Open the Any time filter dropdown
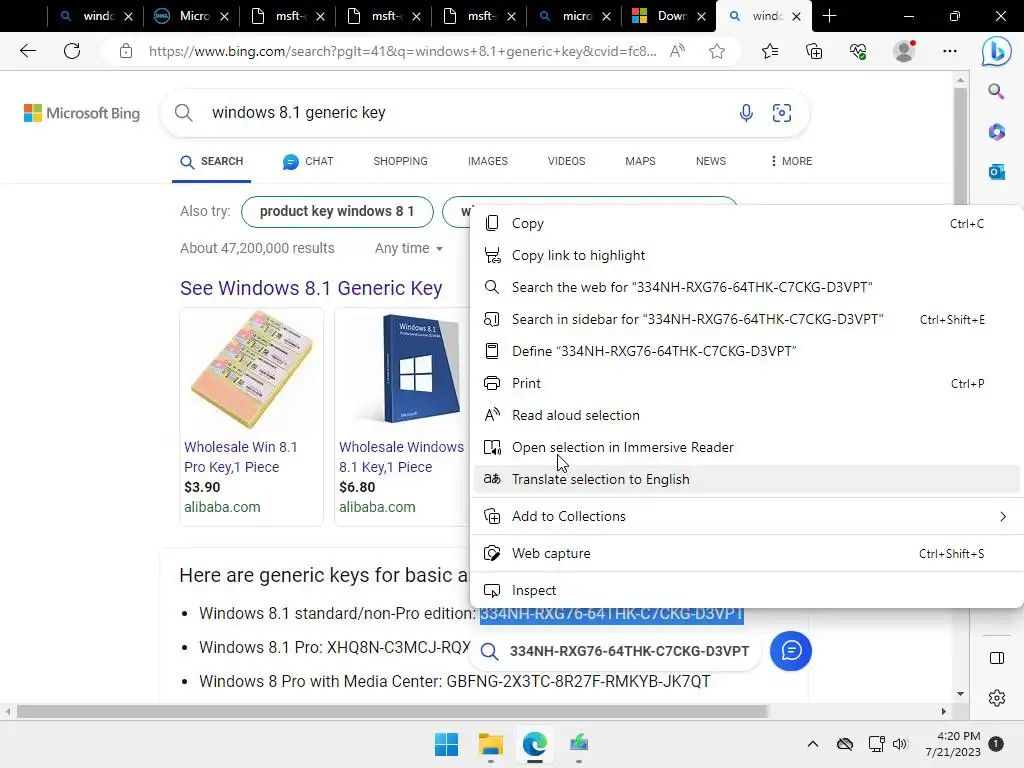1024x768 pixels. tap(409, 248)
